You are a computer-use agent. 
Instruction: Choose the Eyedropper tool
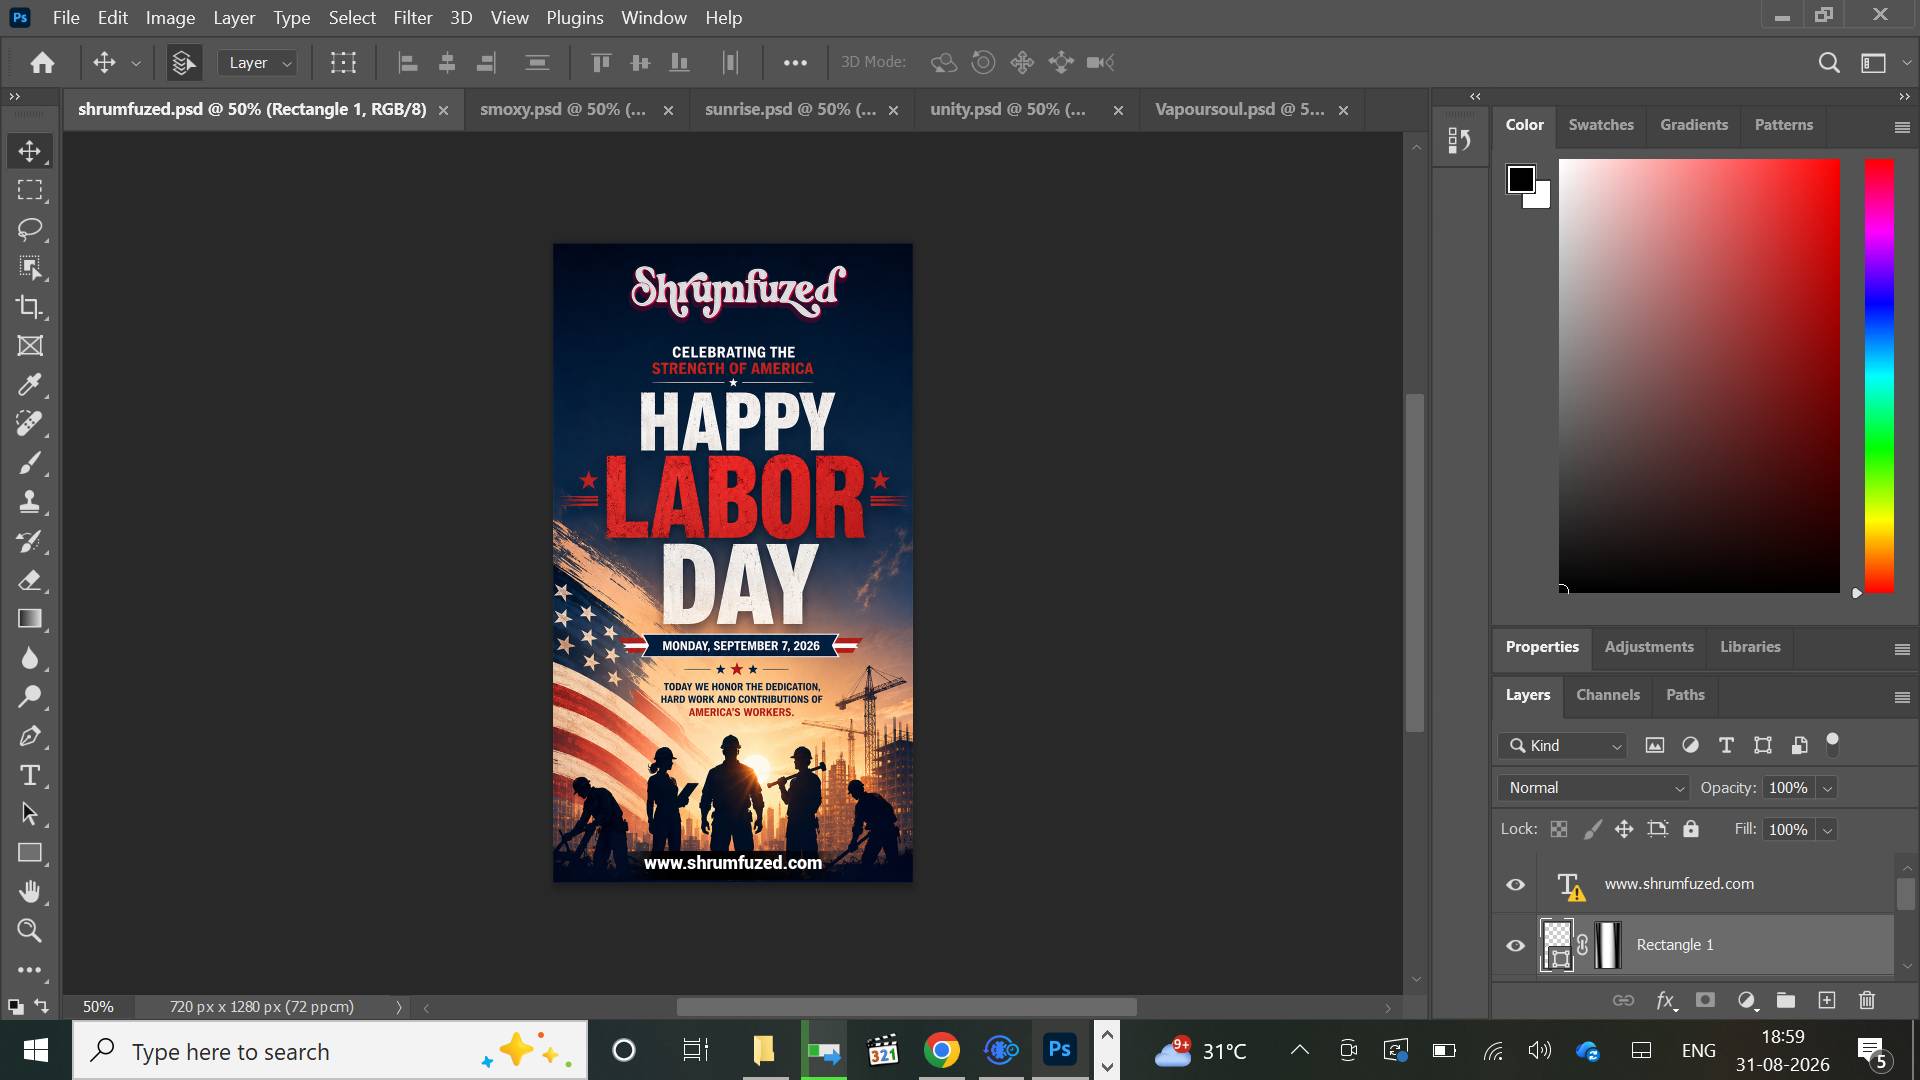[x=30, y=385]
